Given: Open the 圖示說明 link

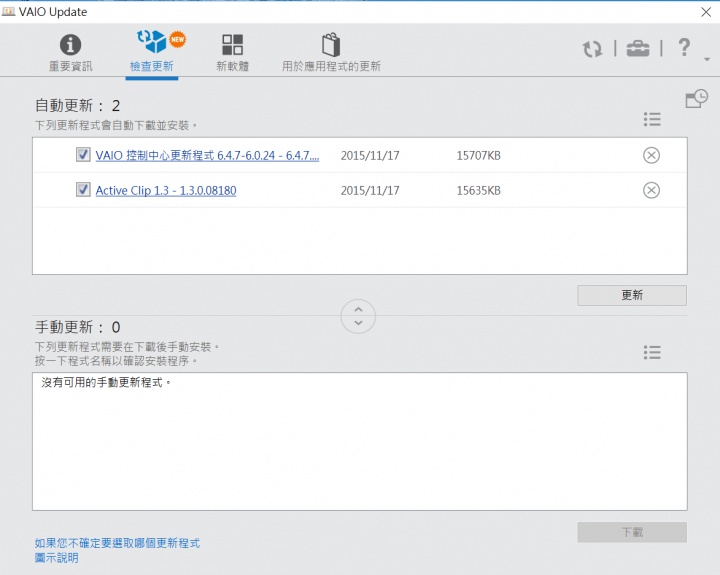Looking at the screenshot, I should [x=56, y=558].
